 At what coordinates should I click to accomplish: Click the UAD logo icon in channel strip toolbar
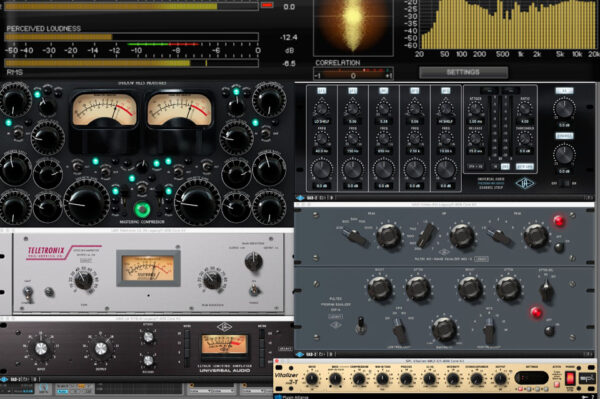[300, 198]
